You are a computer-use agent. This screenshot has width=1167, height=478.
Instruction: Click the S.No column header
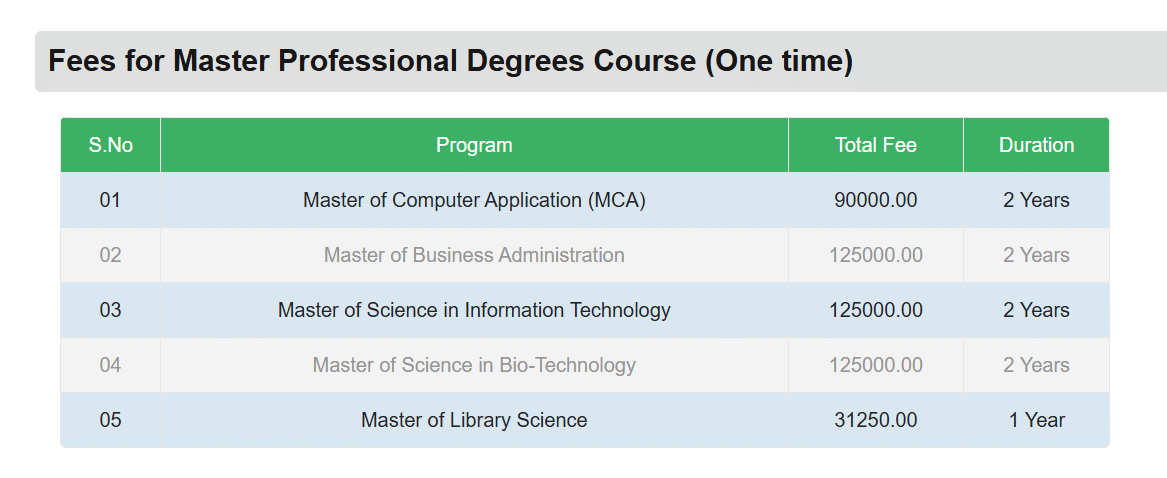pos(110,145)
